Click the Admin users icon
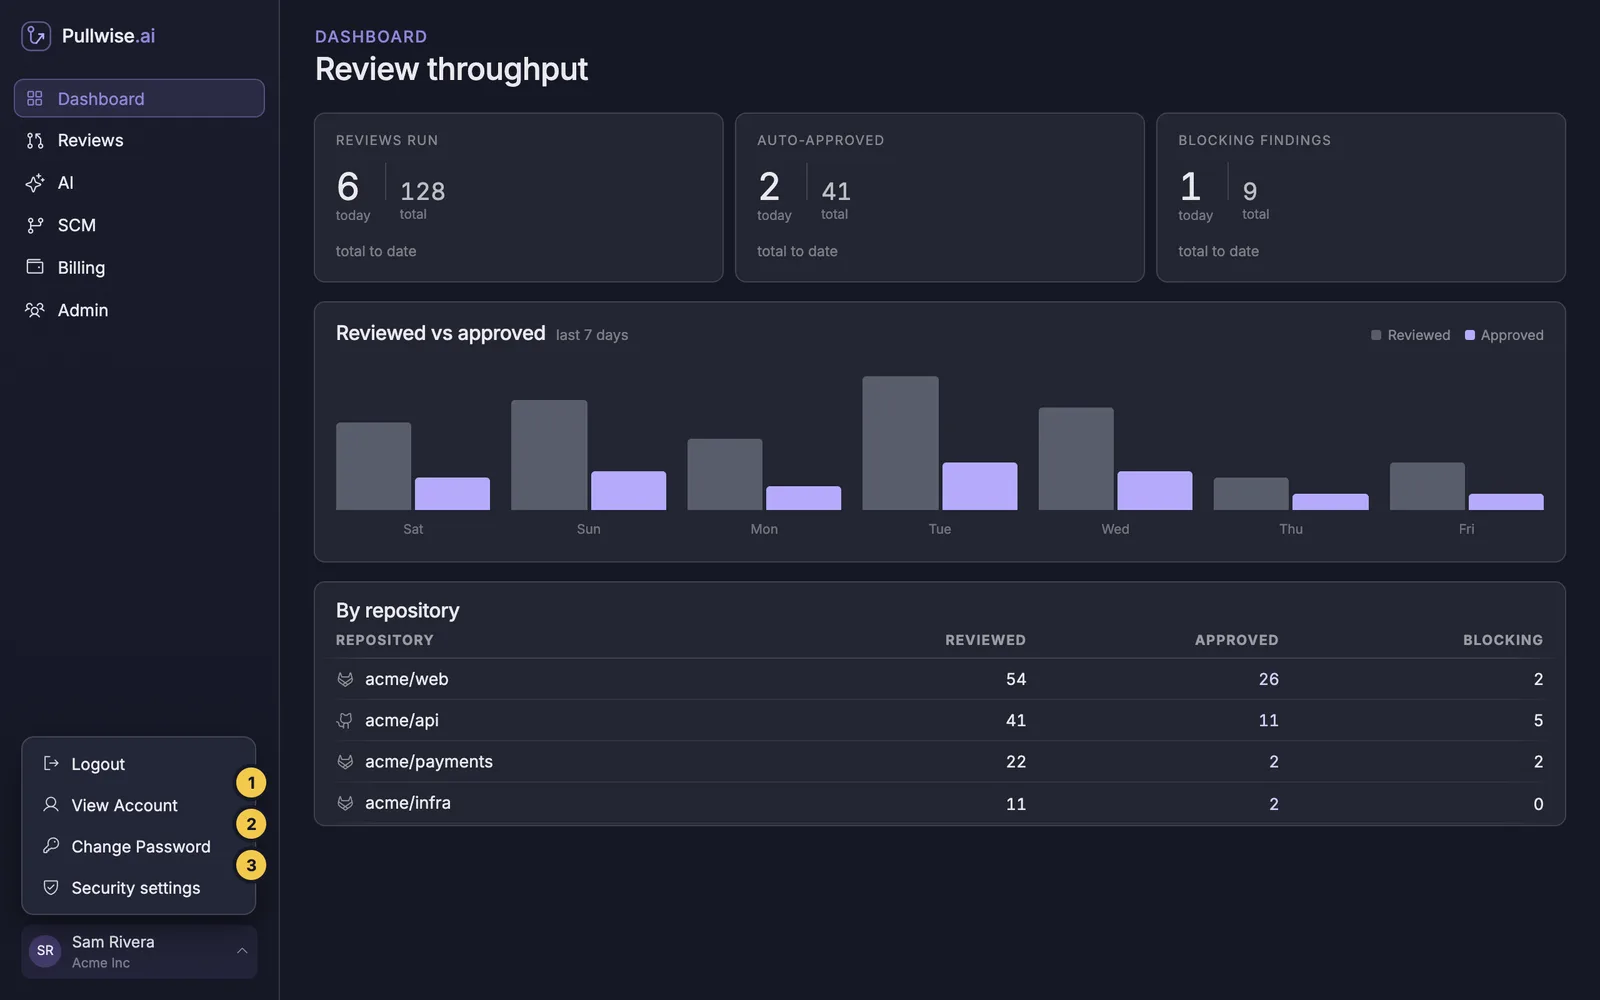 35,310
